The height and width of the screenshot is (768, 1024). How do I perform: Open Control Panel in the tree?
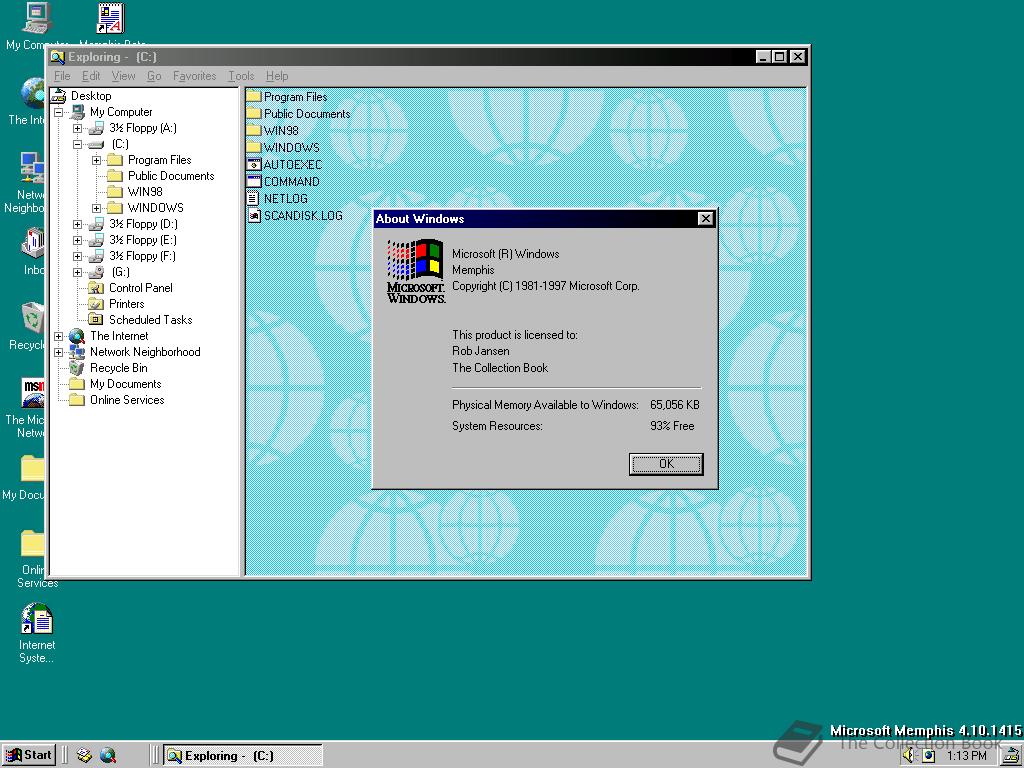(140, 288)
